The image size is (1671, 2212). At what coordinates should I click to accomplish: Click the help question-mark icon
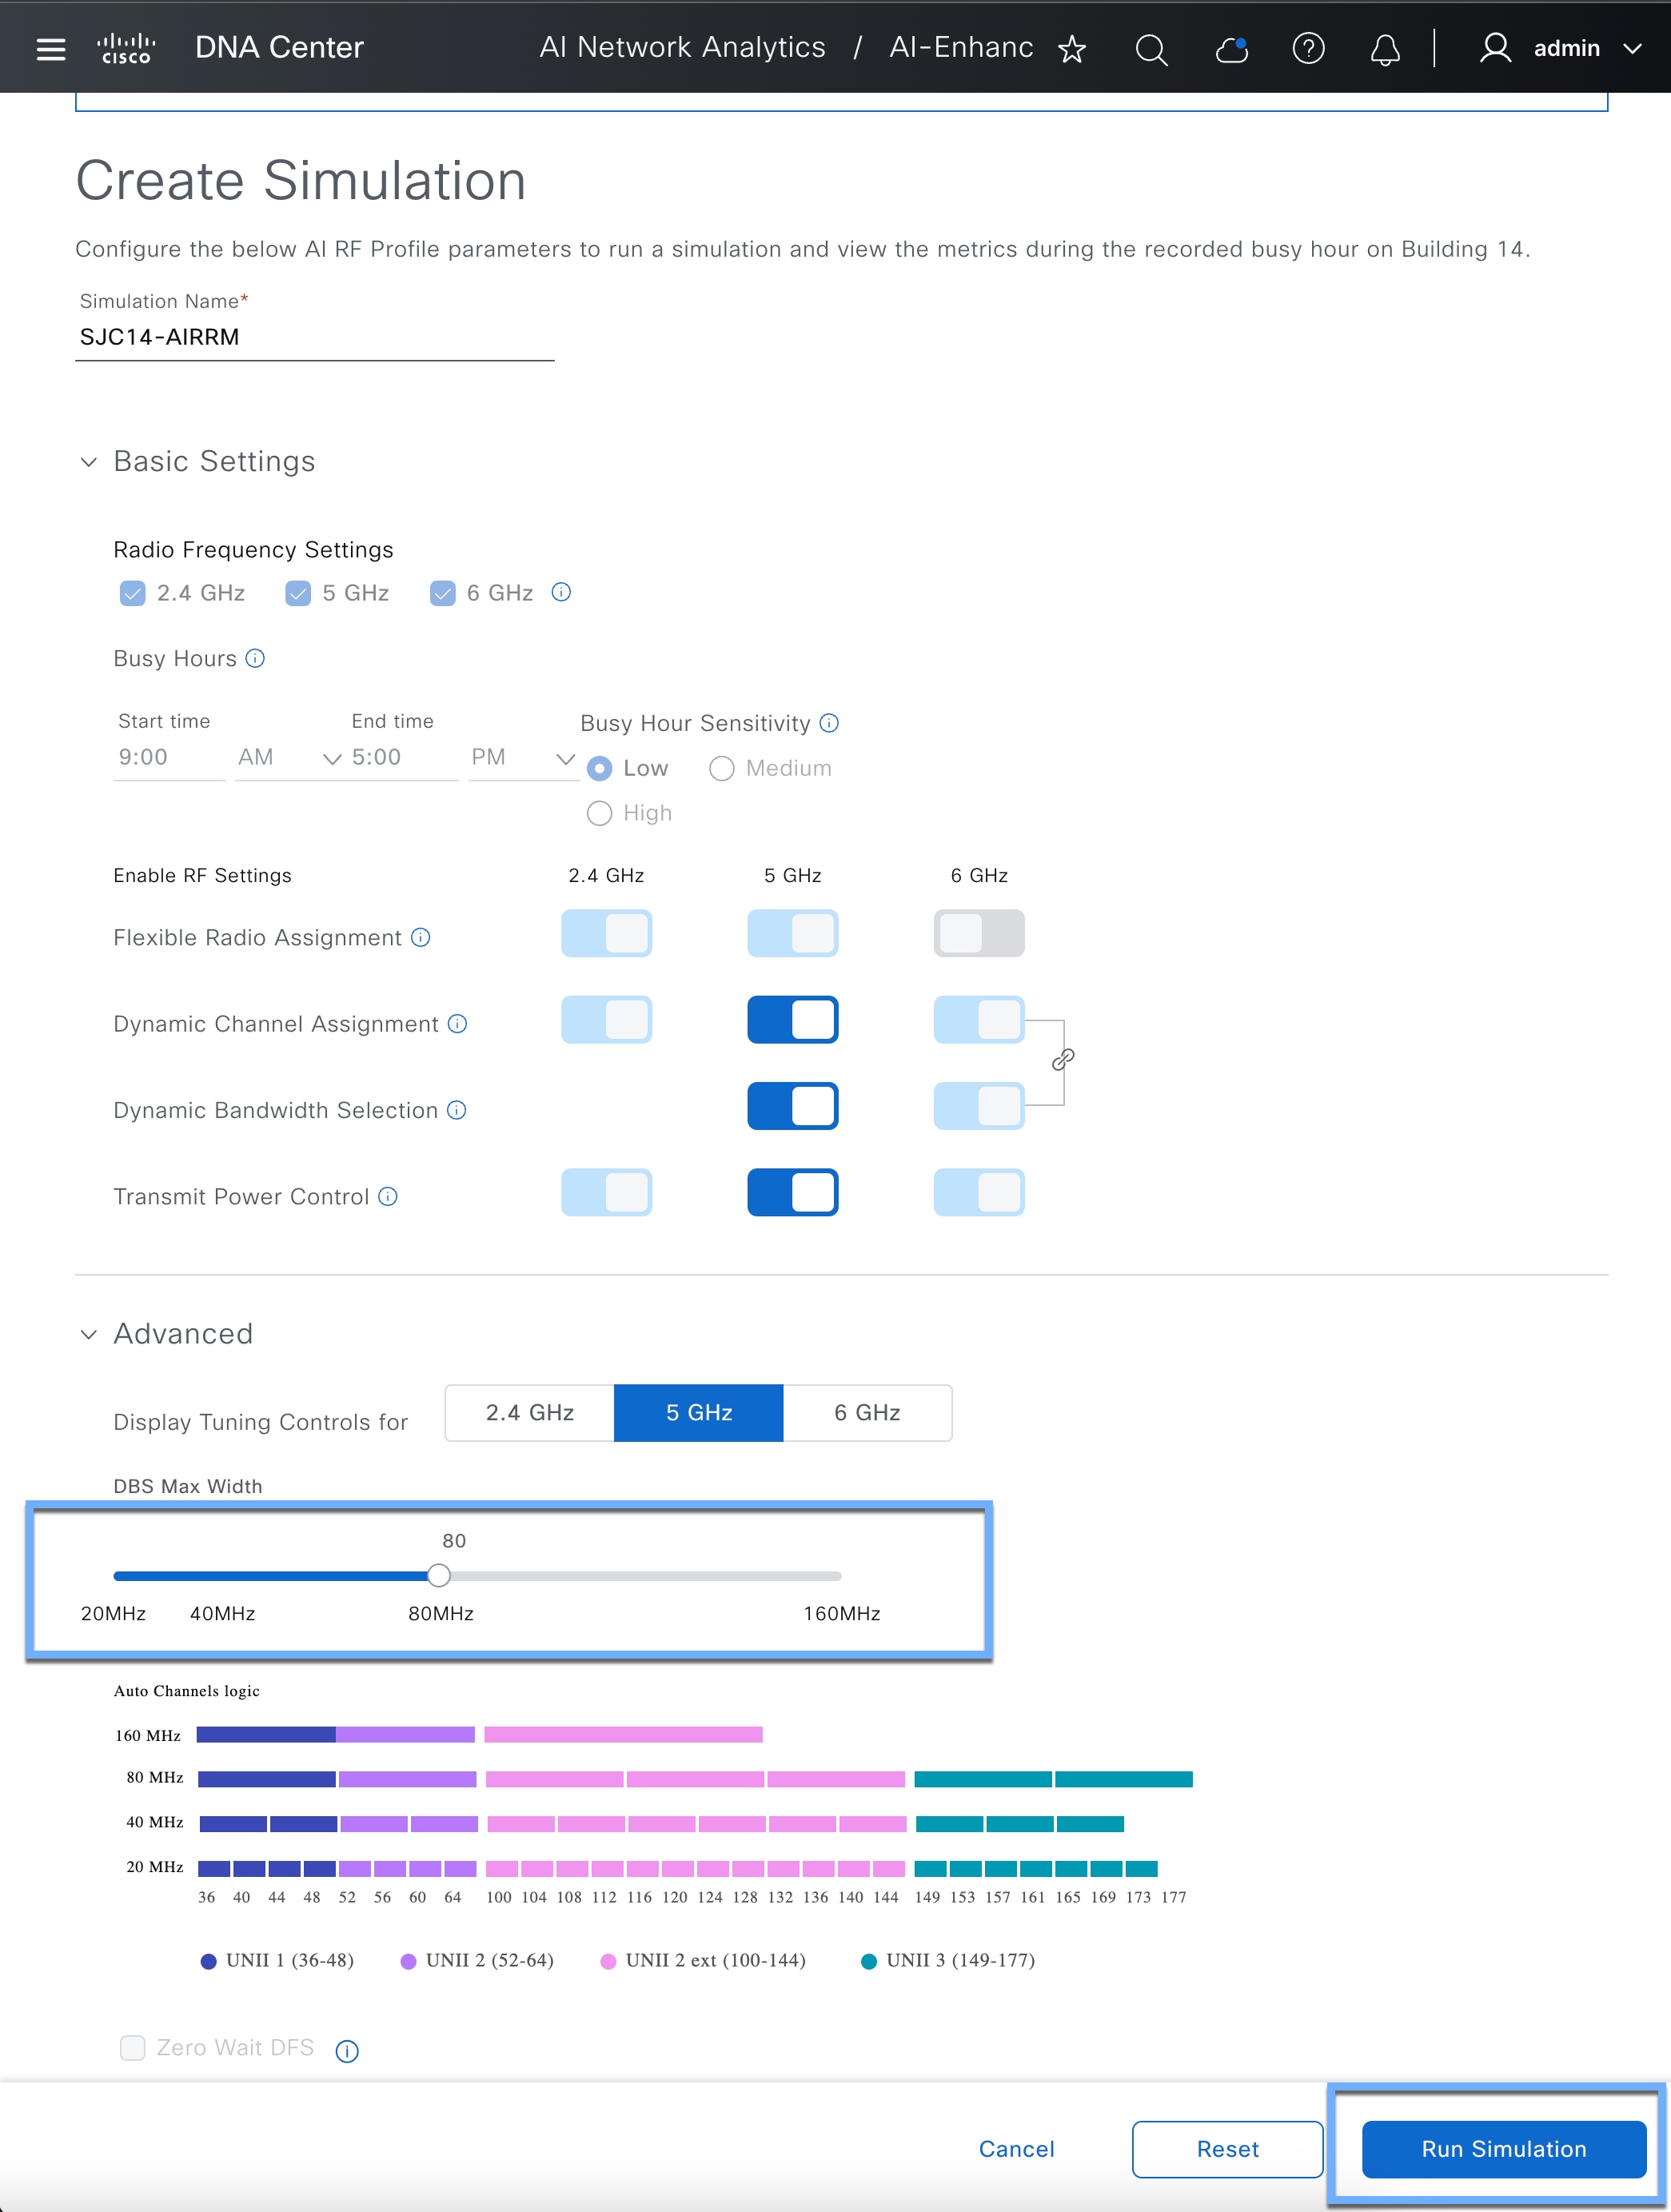coord(1308,48)
